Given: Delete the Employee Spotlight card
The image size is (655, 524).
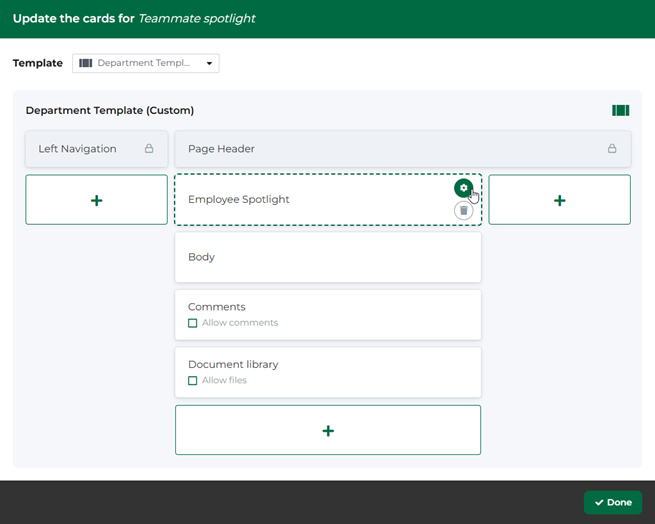Looking at the screenshot, I should pyautogui.click(x=463, y=211).
